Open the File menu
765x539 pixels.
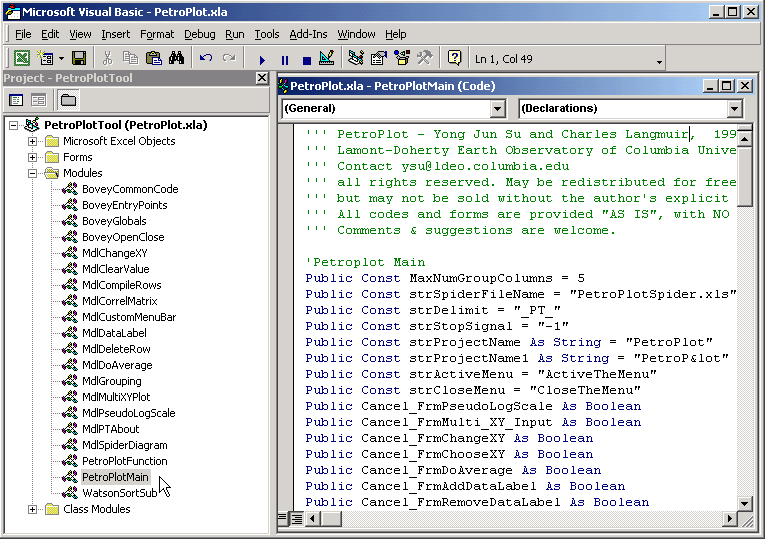coord(23,34)
